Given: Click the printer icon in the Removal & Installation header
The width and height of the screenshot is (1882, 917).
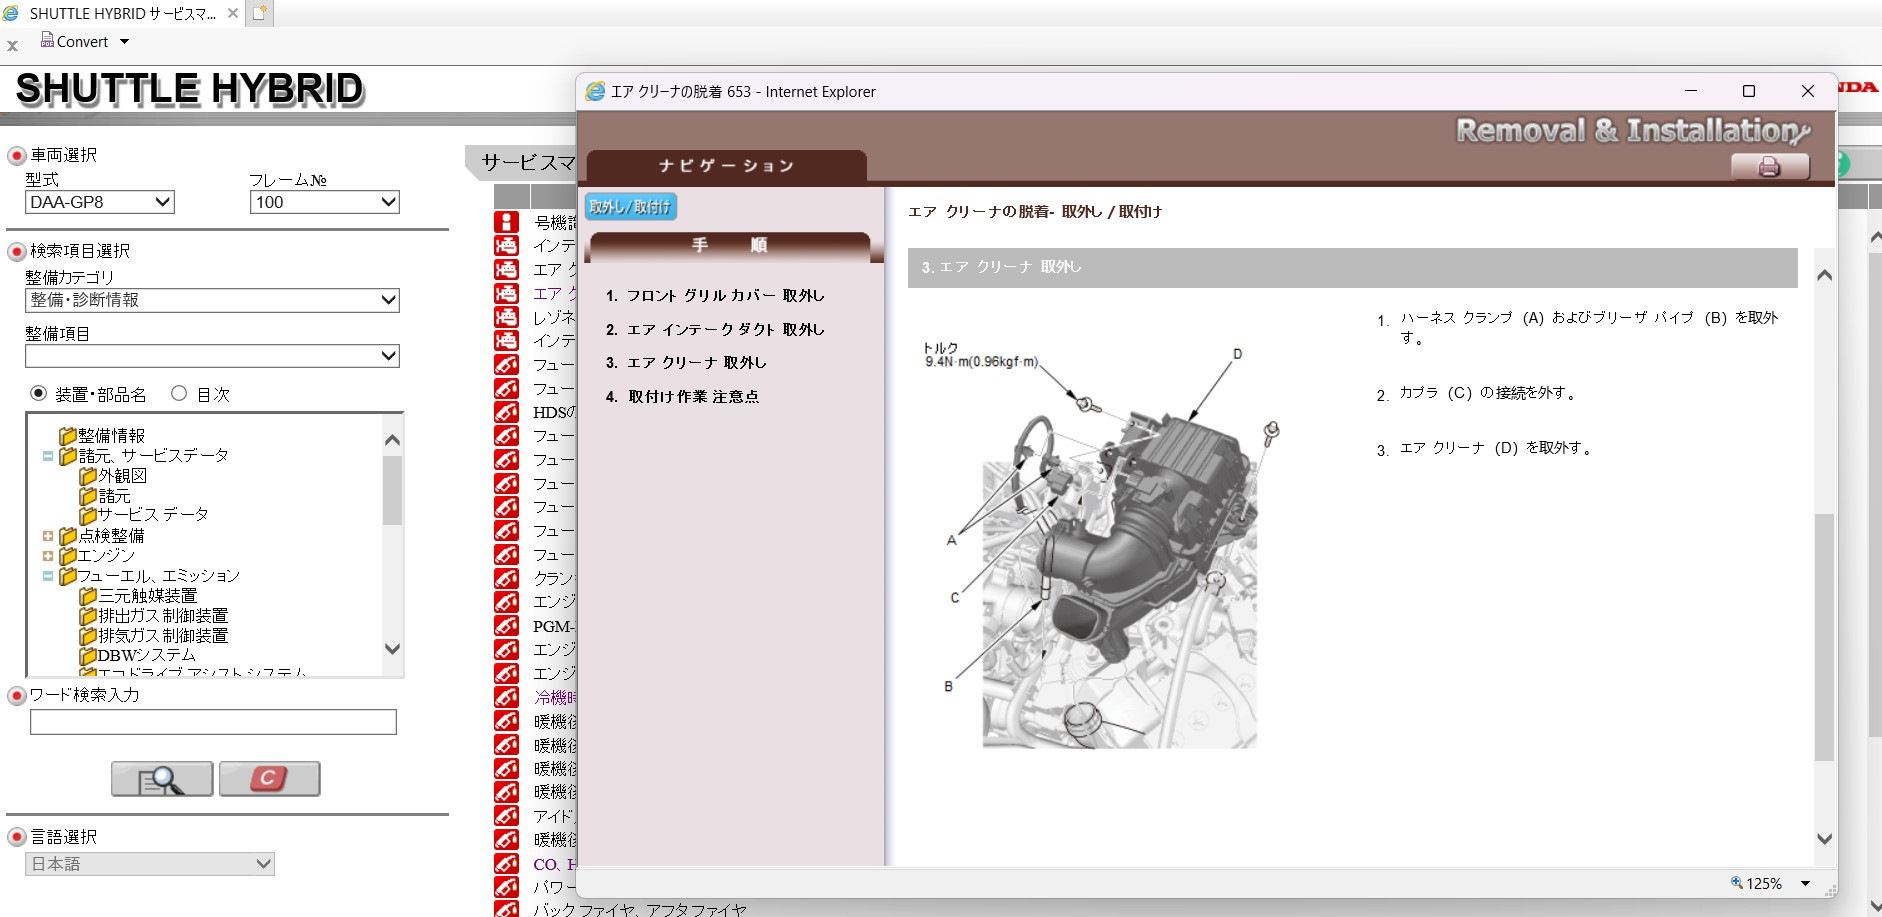Looking at the screenshot, I should (x=1769, y=167).
